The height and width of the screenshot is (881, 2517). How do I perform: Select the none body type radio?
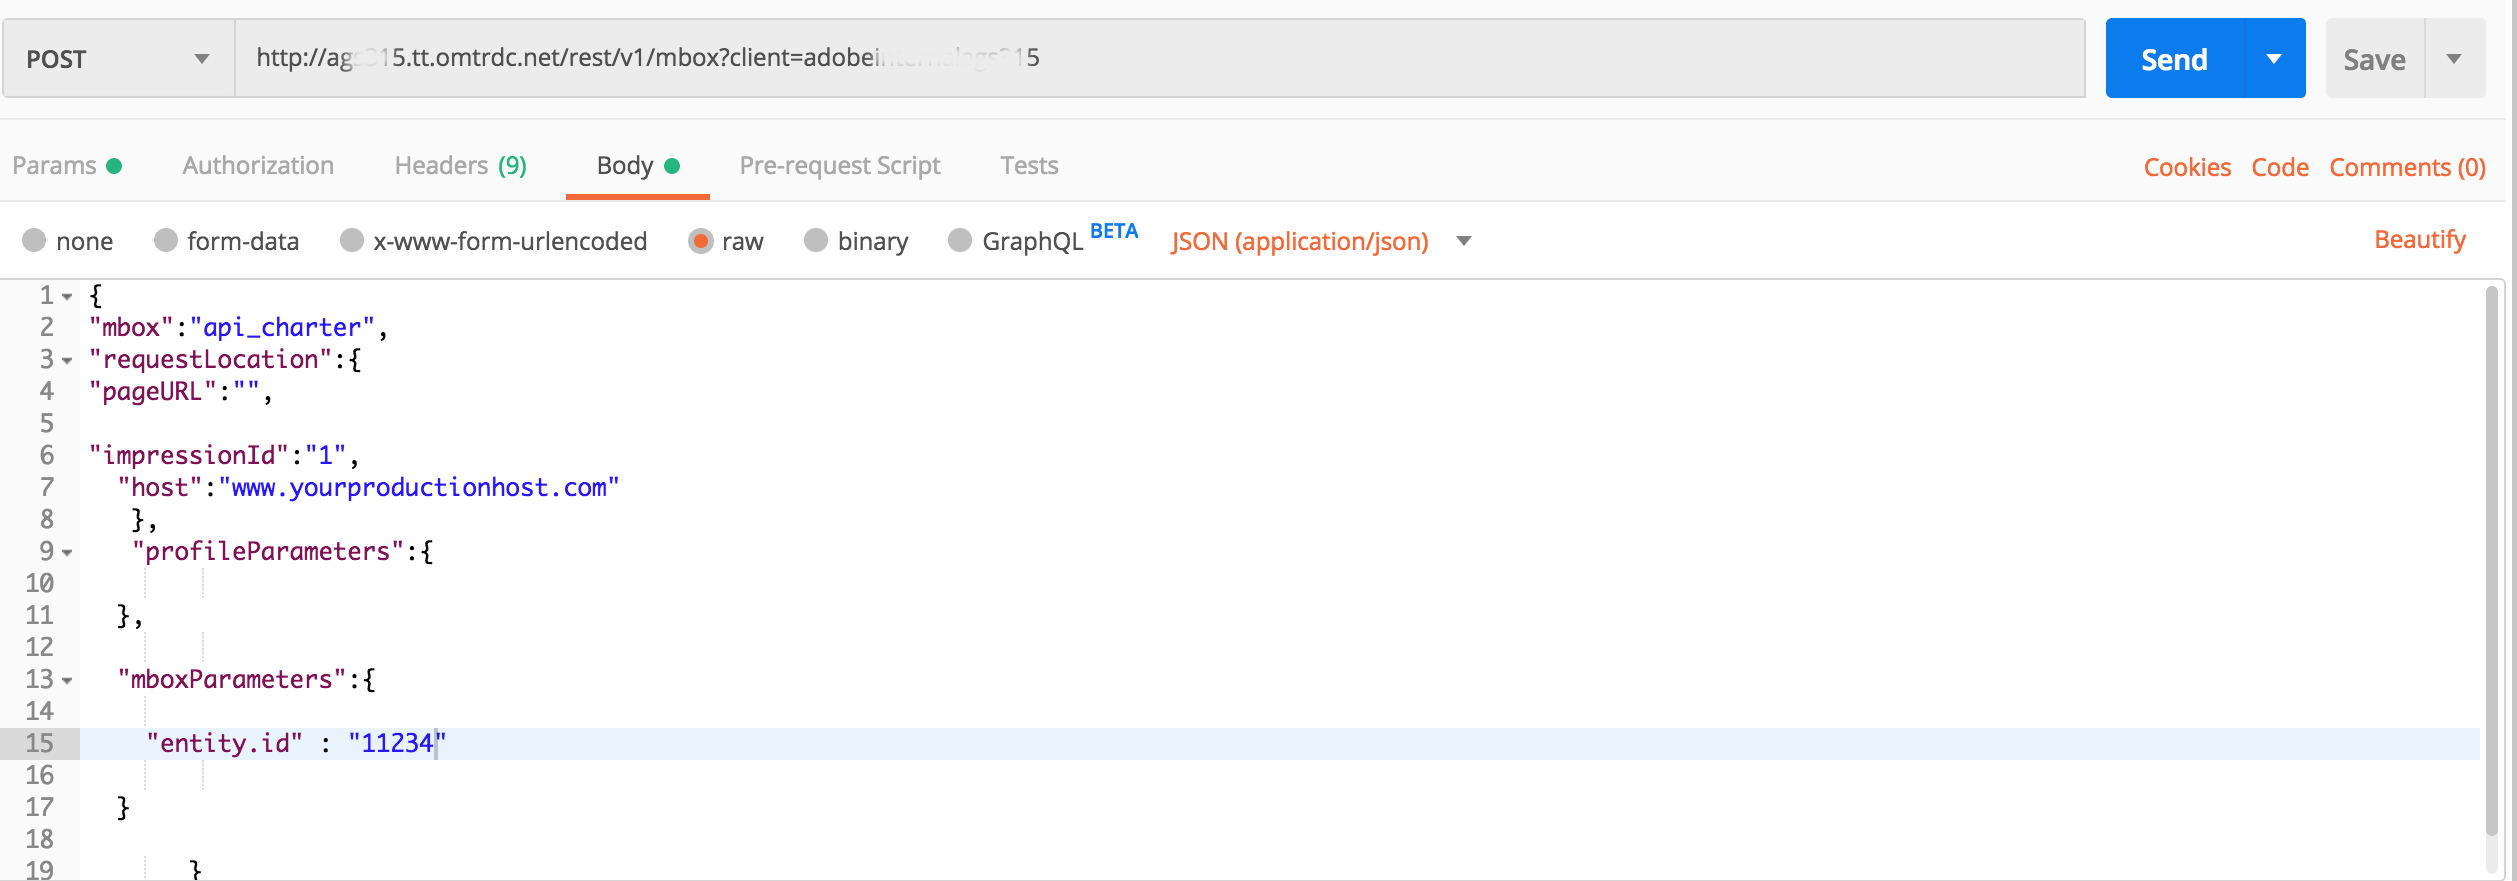click(x=34, y=241)
